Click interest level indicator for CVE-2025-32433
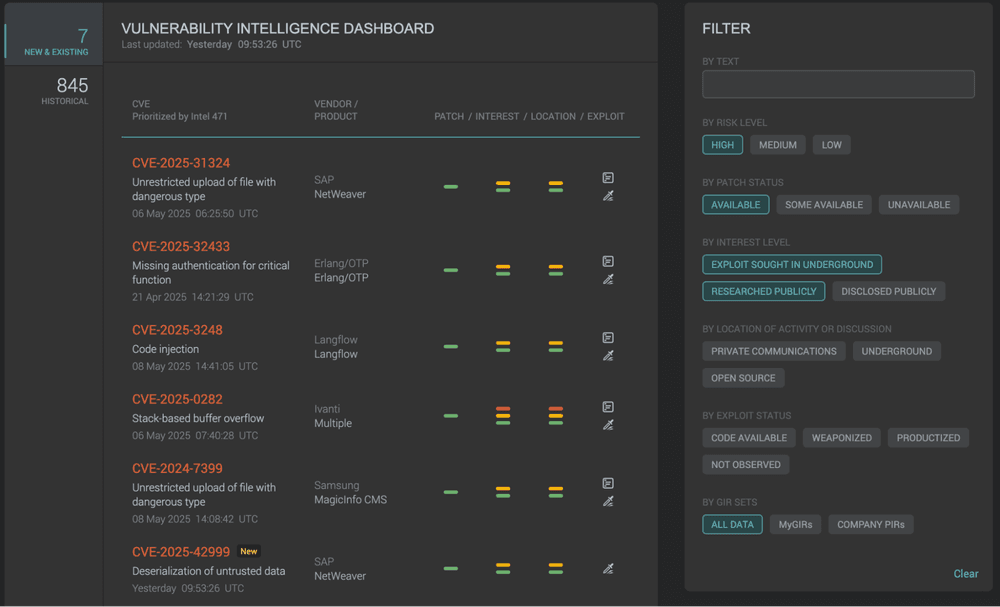 click(503, 270)
